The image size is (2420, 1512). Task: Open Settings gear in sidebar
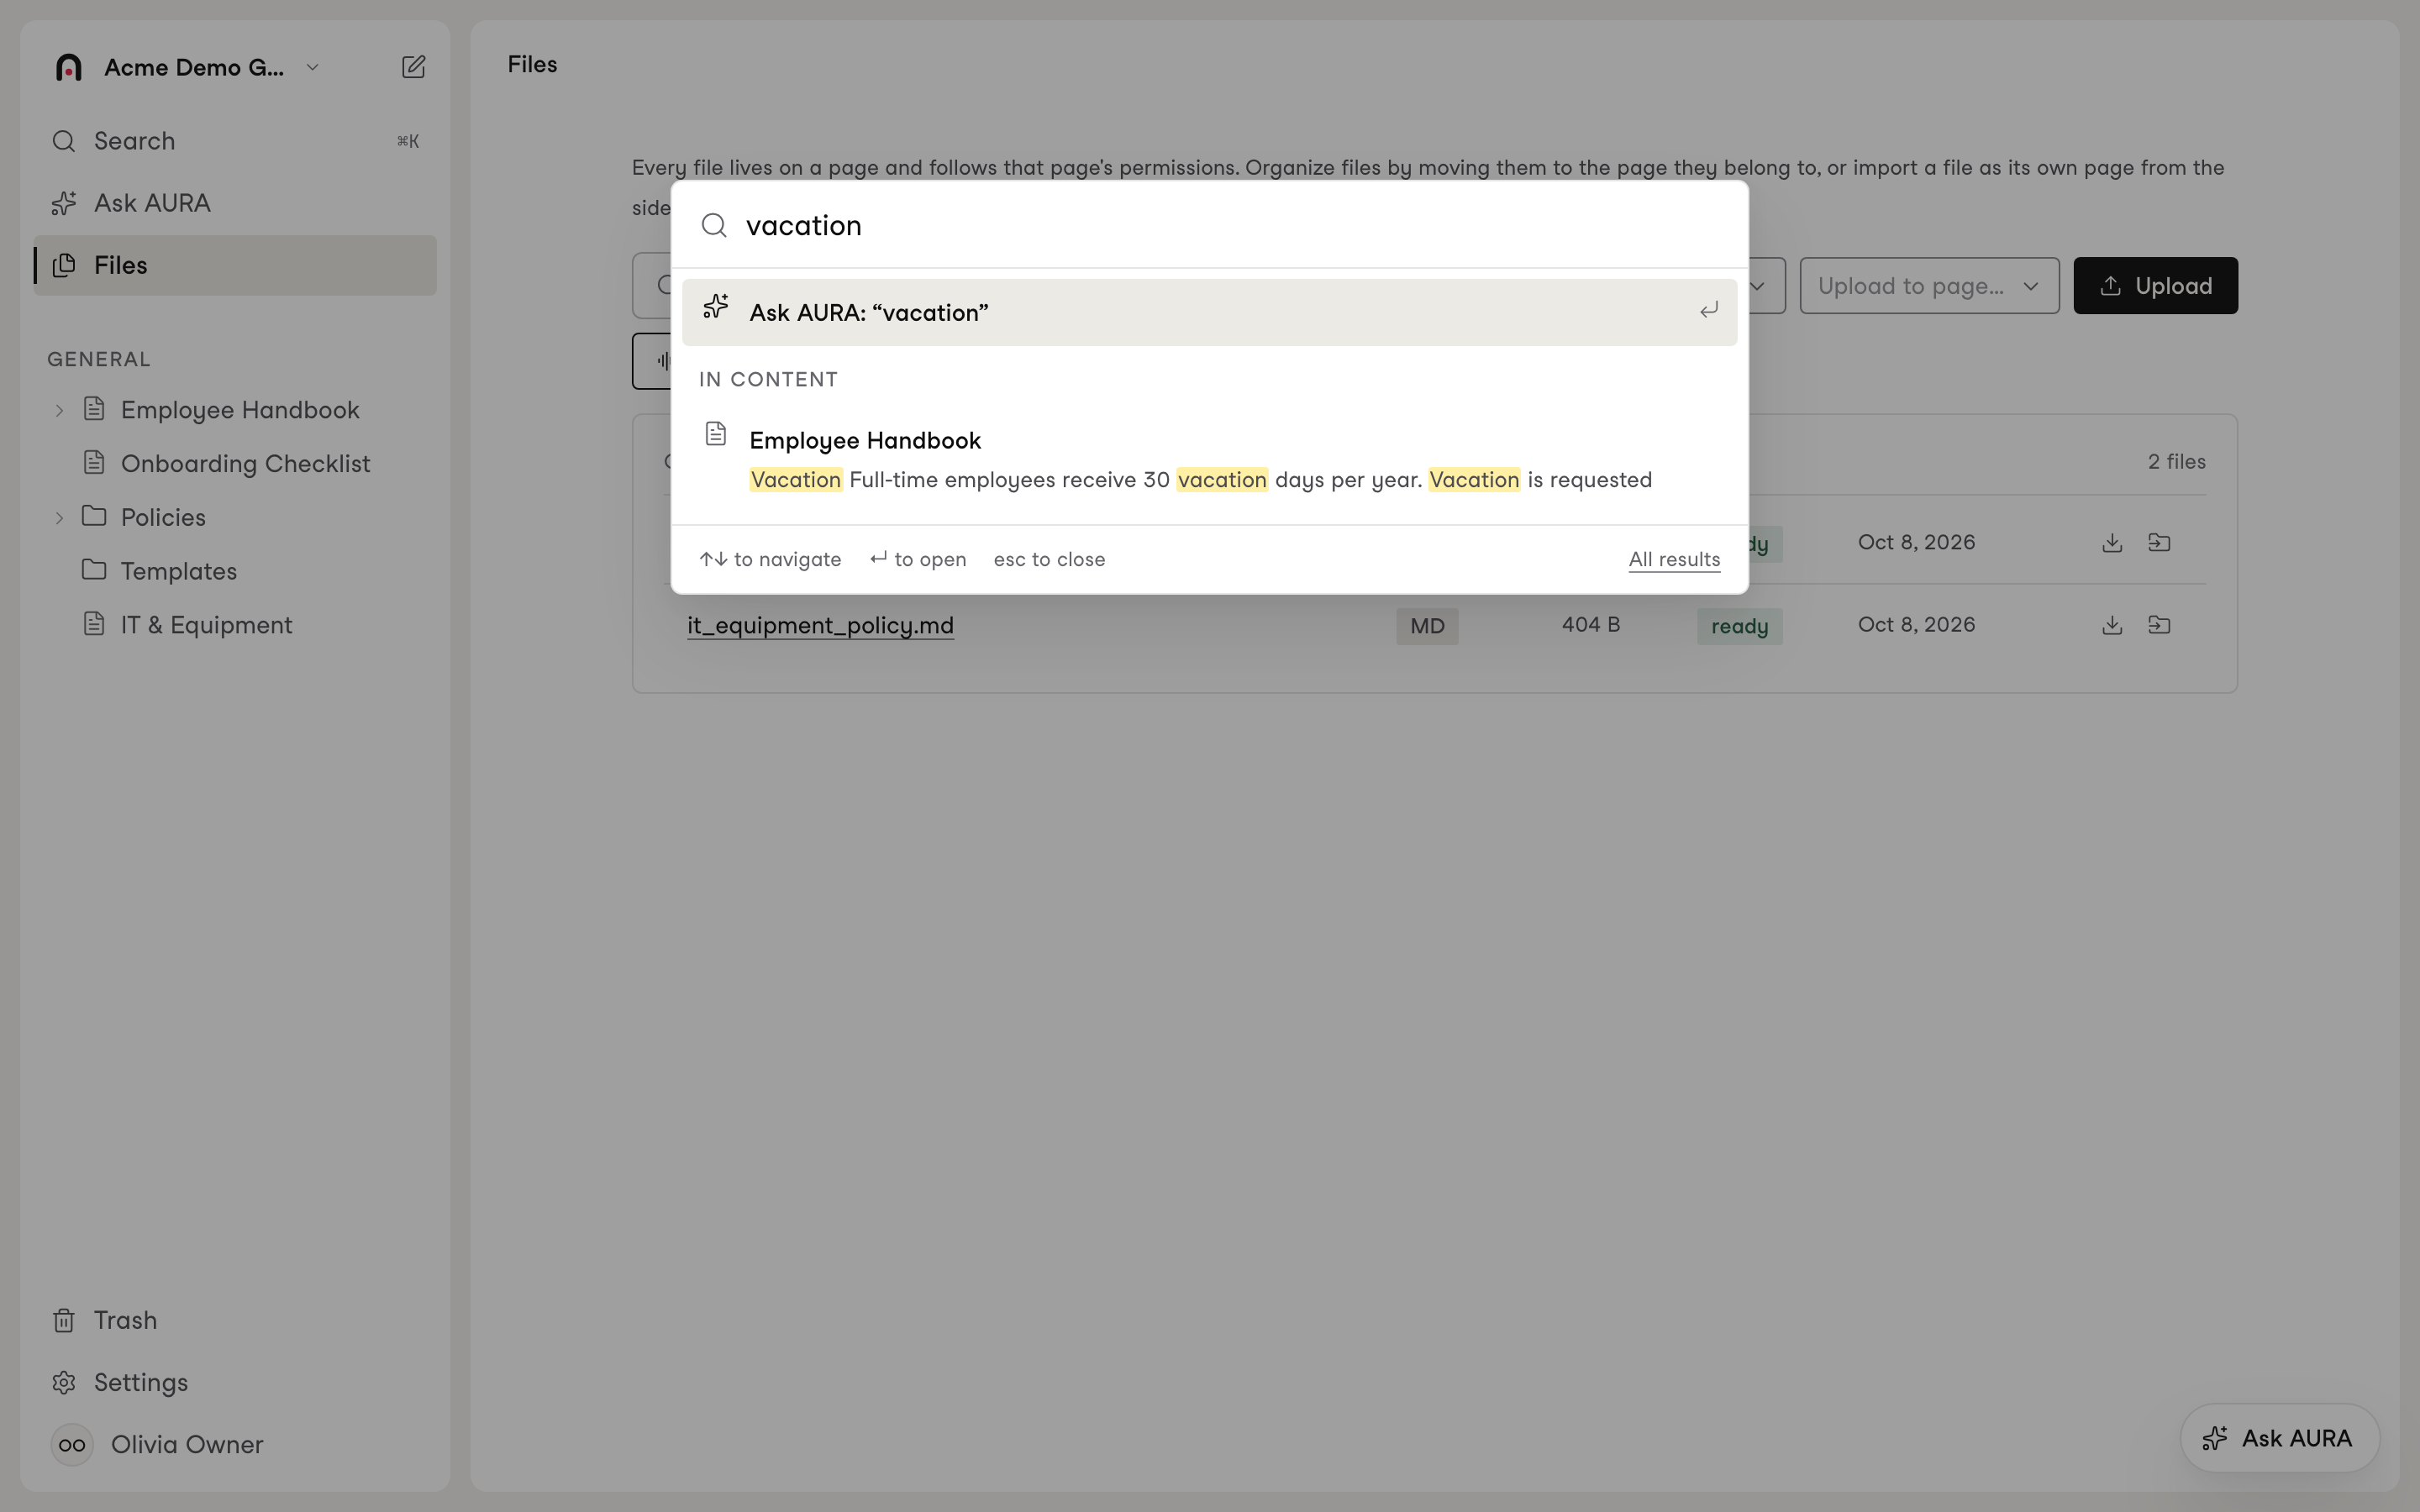pyautogui.click(x=64, y=1382)
